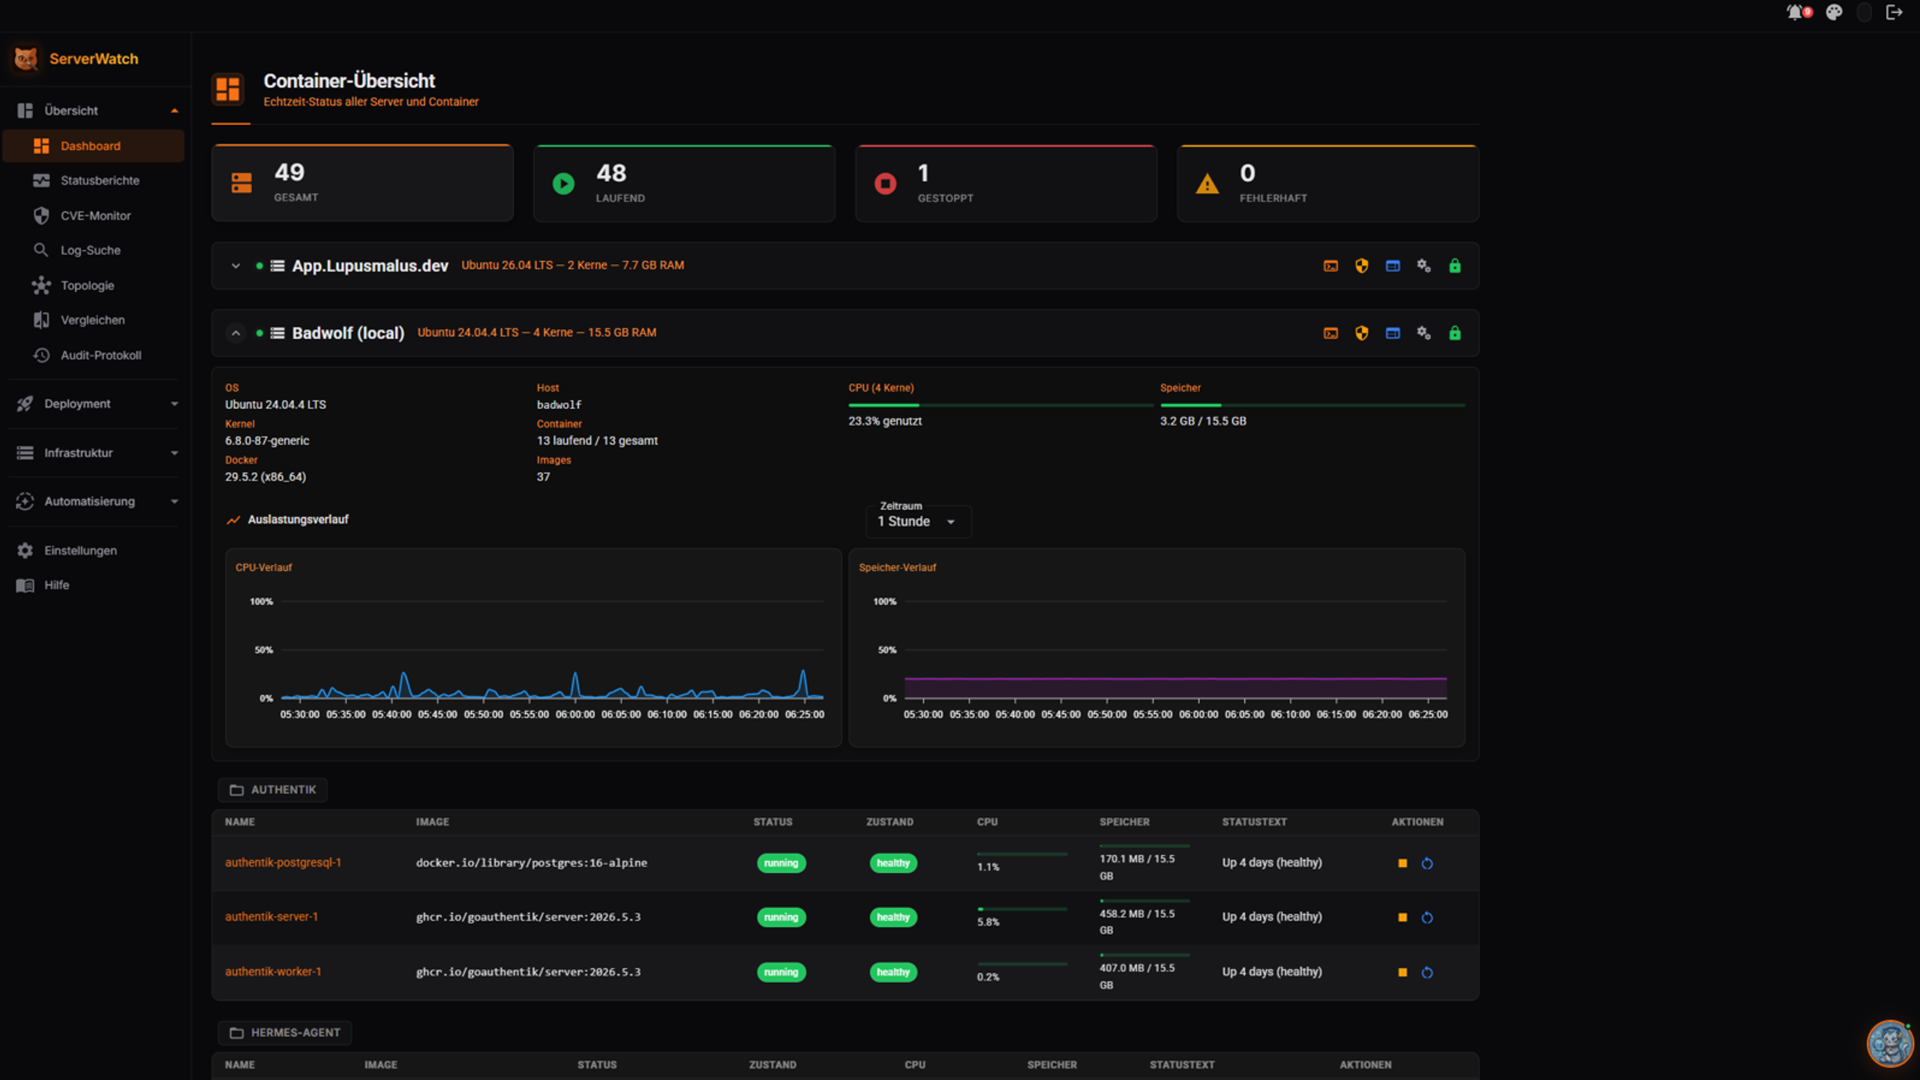The image size is (1920, 1080).
Task: Click the warning icon on Fehlerhaft card
Action: tap(1207, 184)
